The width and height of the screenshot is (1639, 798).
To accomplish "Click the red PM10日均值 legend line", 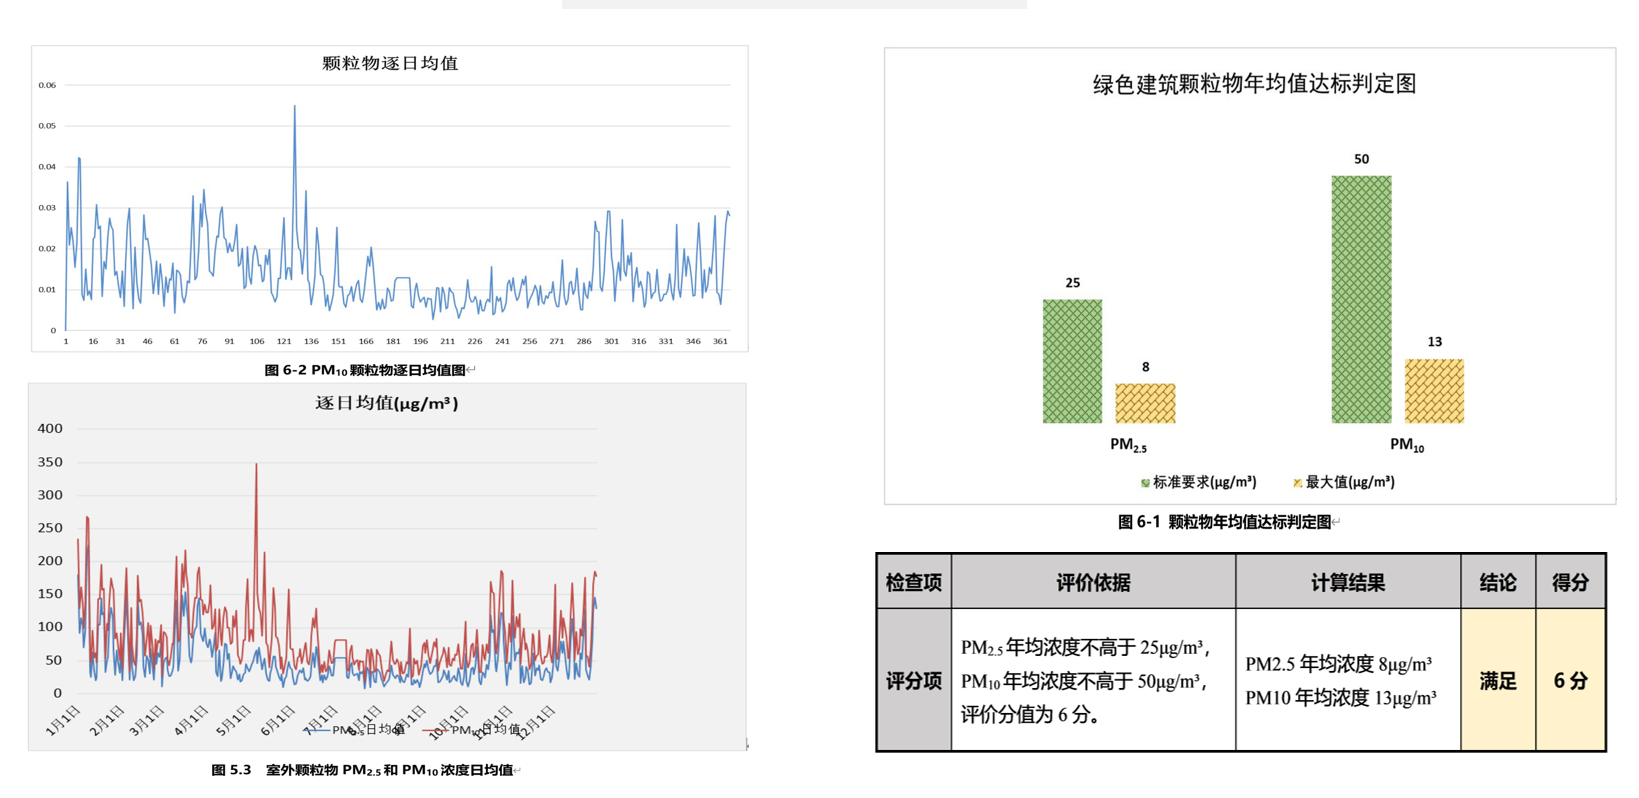I will click(x=436, y=731).
